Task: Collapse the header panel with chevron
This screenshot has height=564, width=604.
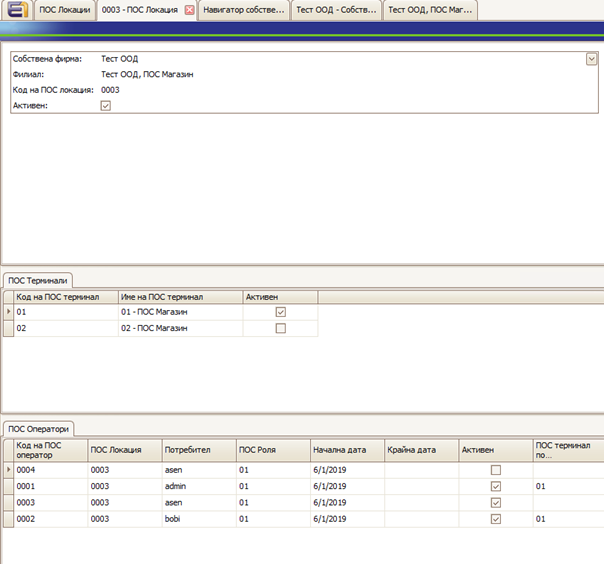Action: click(x=591, y=59)
